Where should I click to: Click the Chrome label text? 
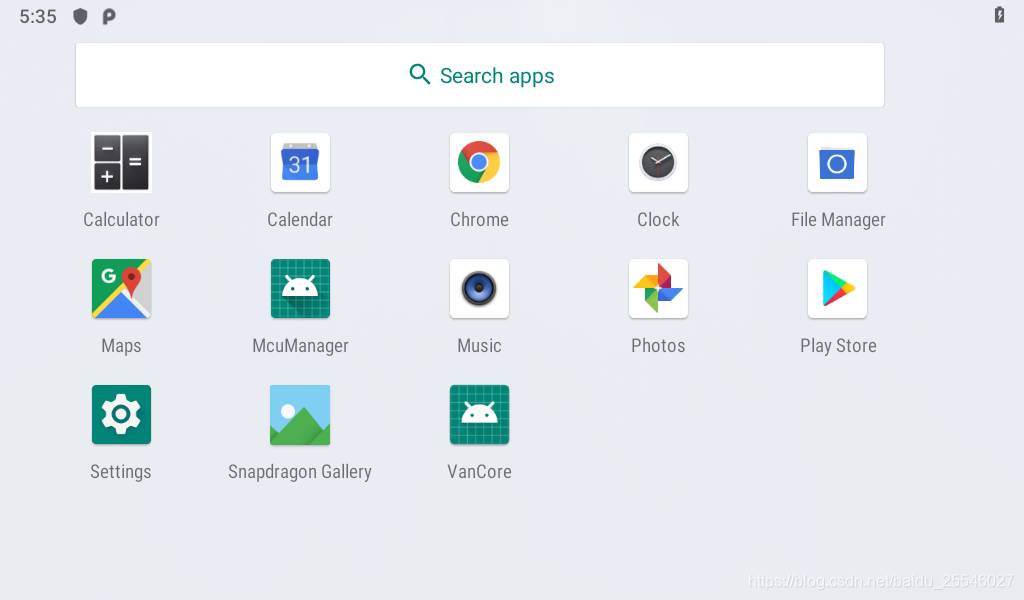point(479,220)
